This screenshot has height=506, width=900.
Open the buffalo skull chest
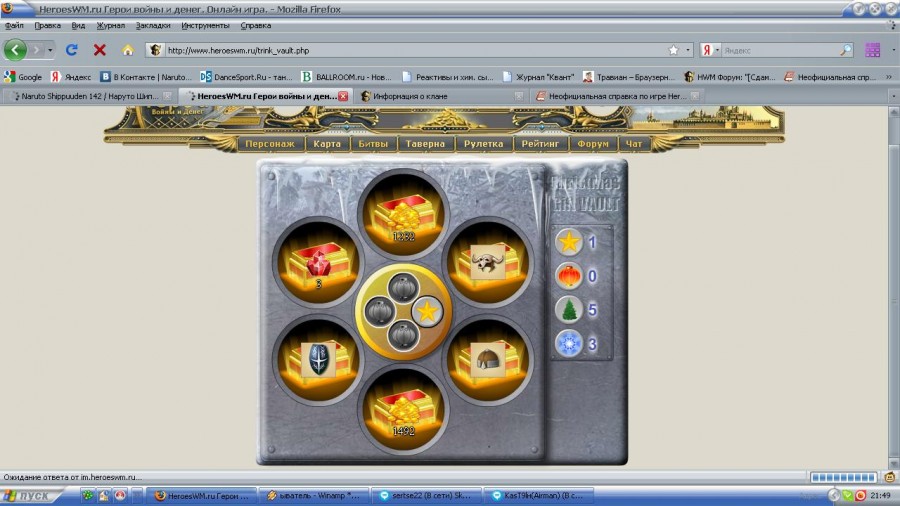(x=488, y=263)
